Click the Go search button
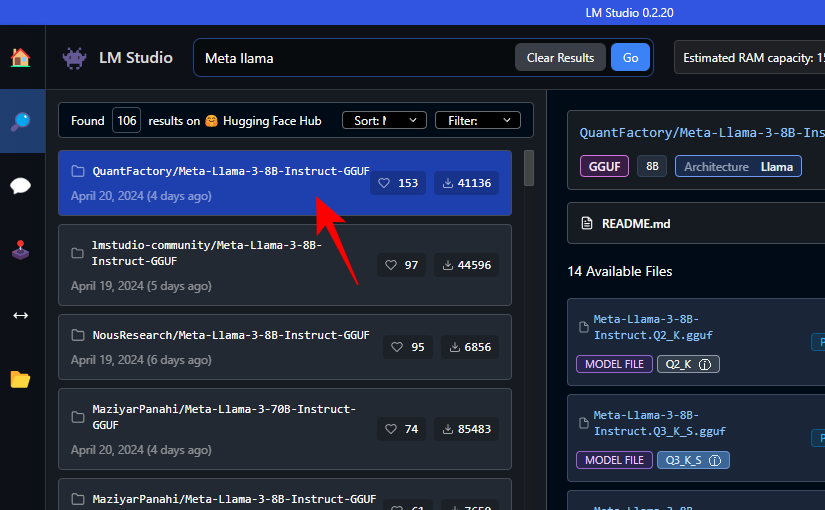Image resolution: width=825 pixels, height=510 pixels. click(630, 57)
